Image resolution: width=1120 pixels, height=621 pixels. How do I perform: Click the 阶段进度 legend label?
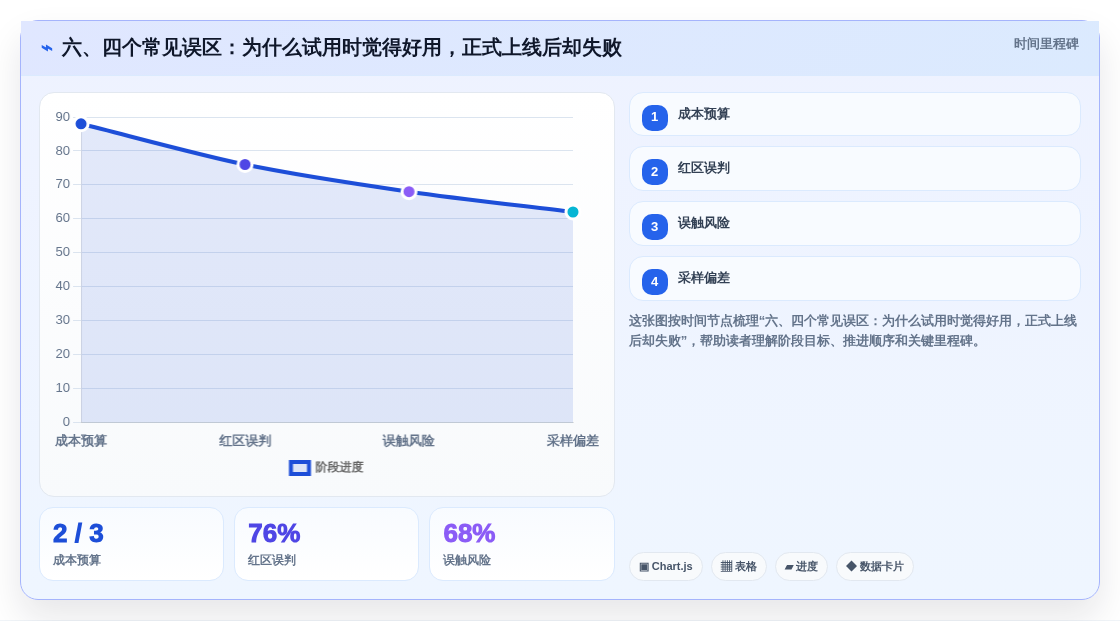[339, 467]
